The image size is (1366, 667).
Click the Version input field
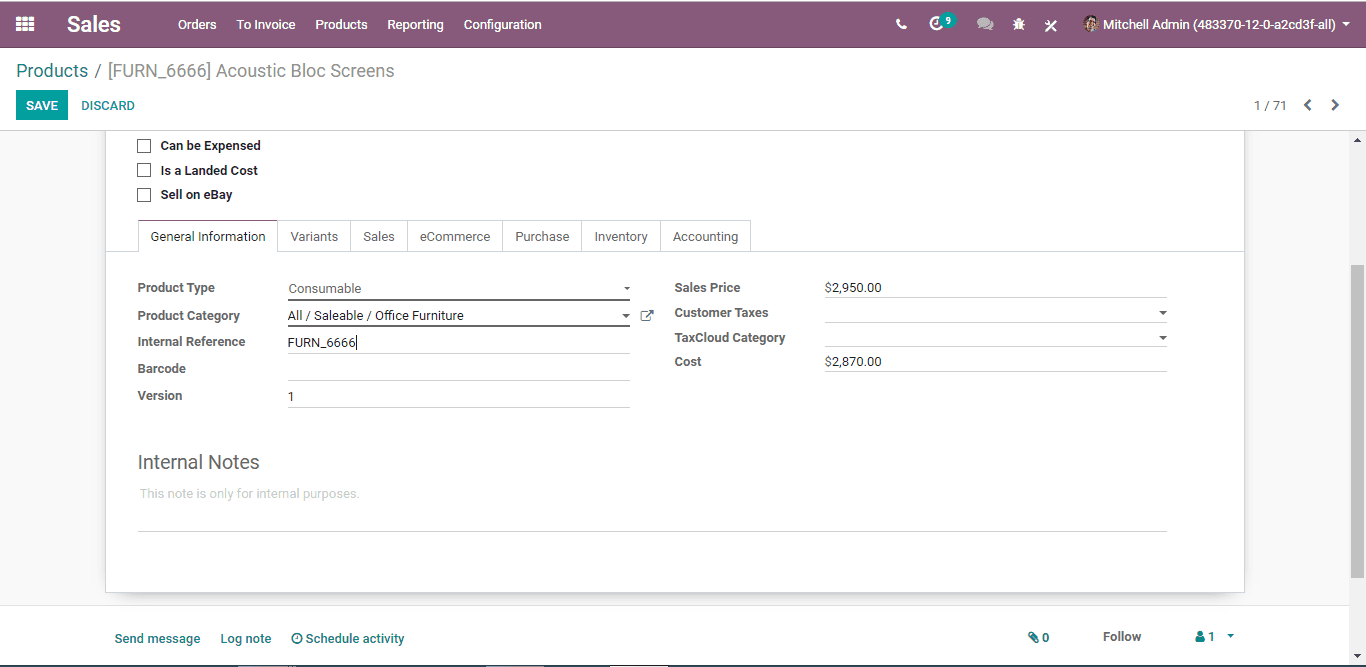click(x=459, y=396)
